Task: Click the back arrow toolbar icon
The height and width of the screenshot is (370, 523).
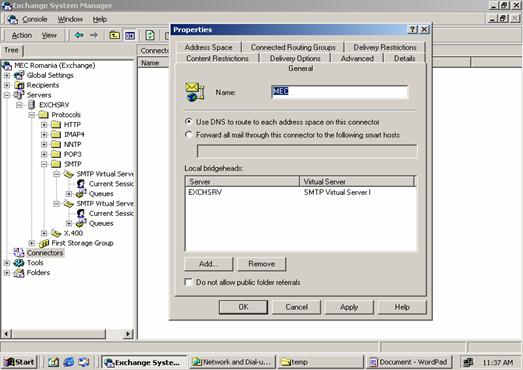Action: pyautogui.click(x=79, y=35)
